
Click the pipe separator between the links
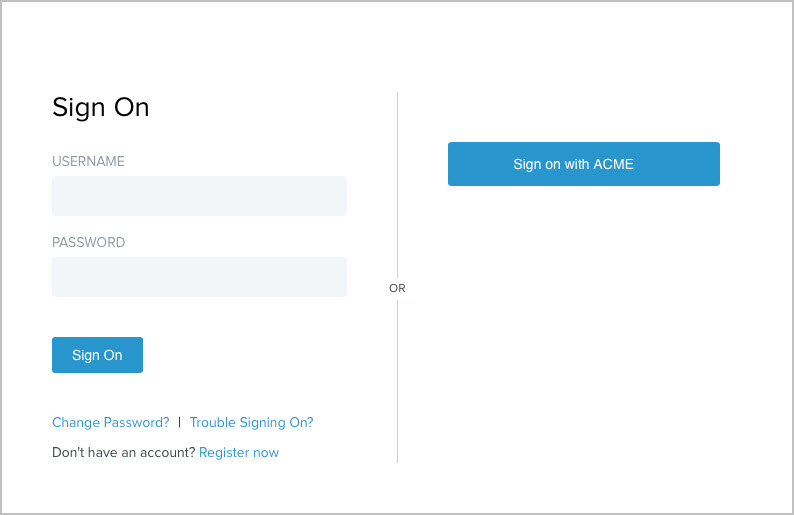coord(180,422)
